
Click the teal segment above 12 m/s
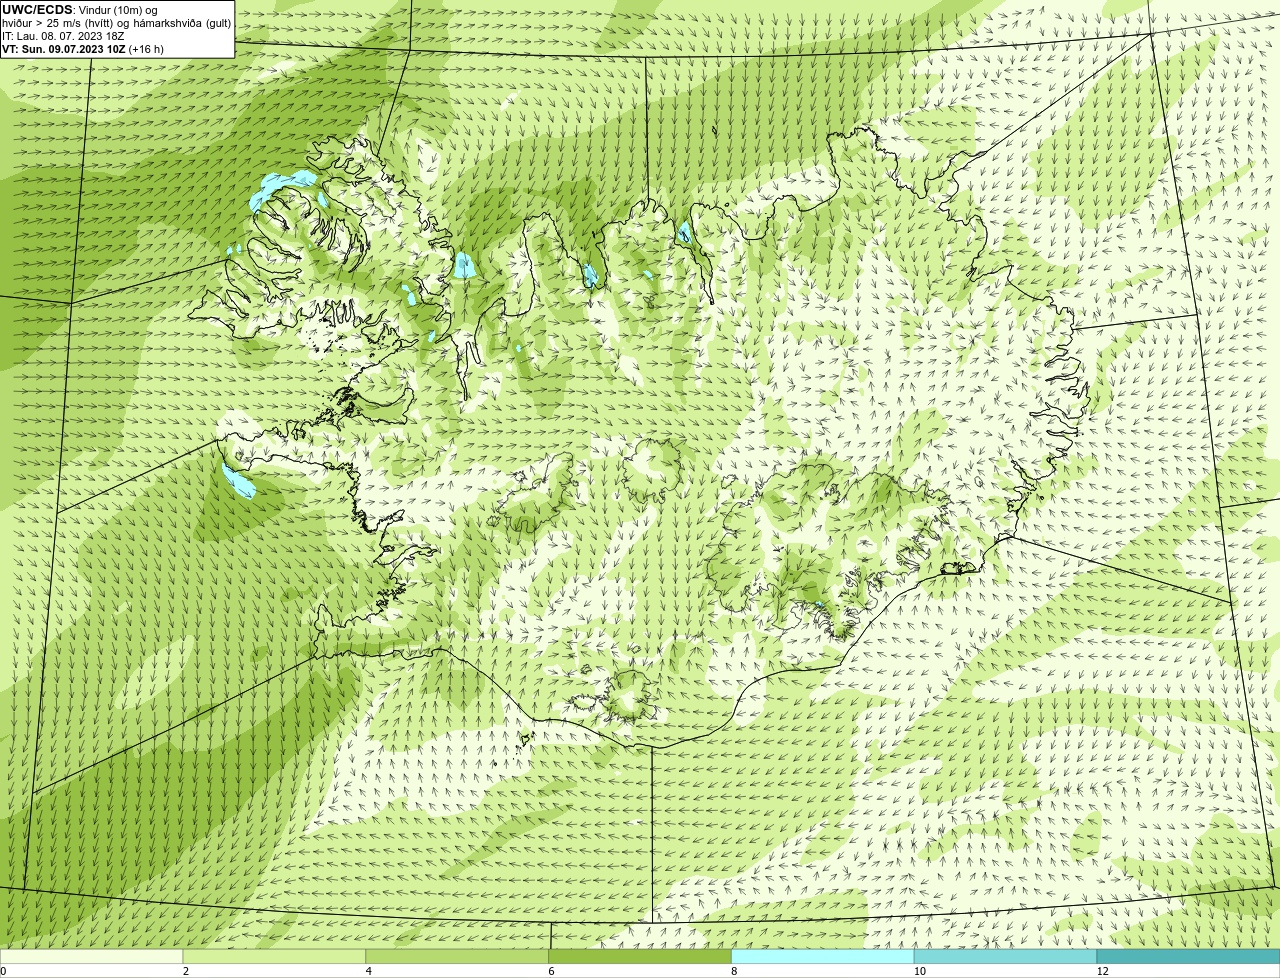click(1188, 957)
